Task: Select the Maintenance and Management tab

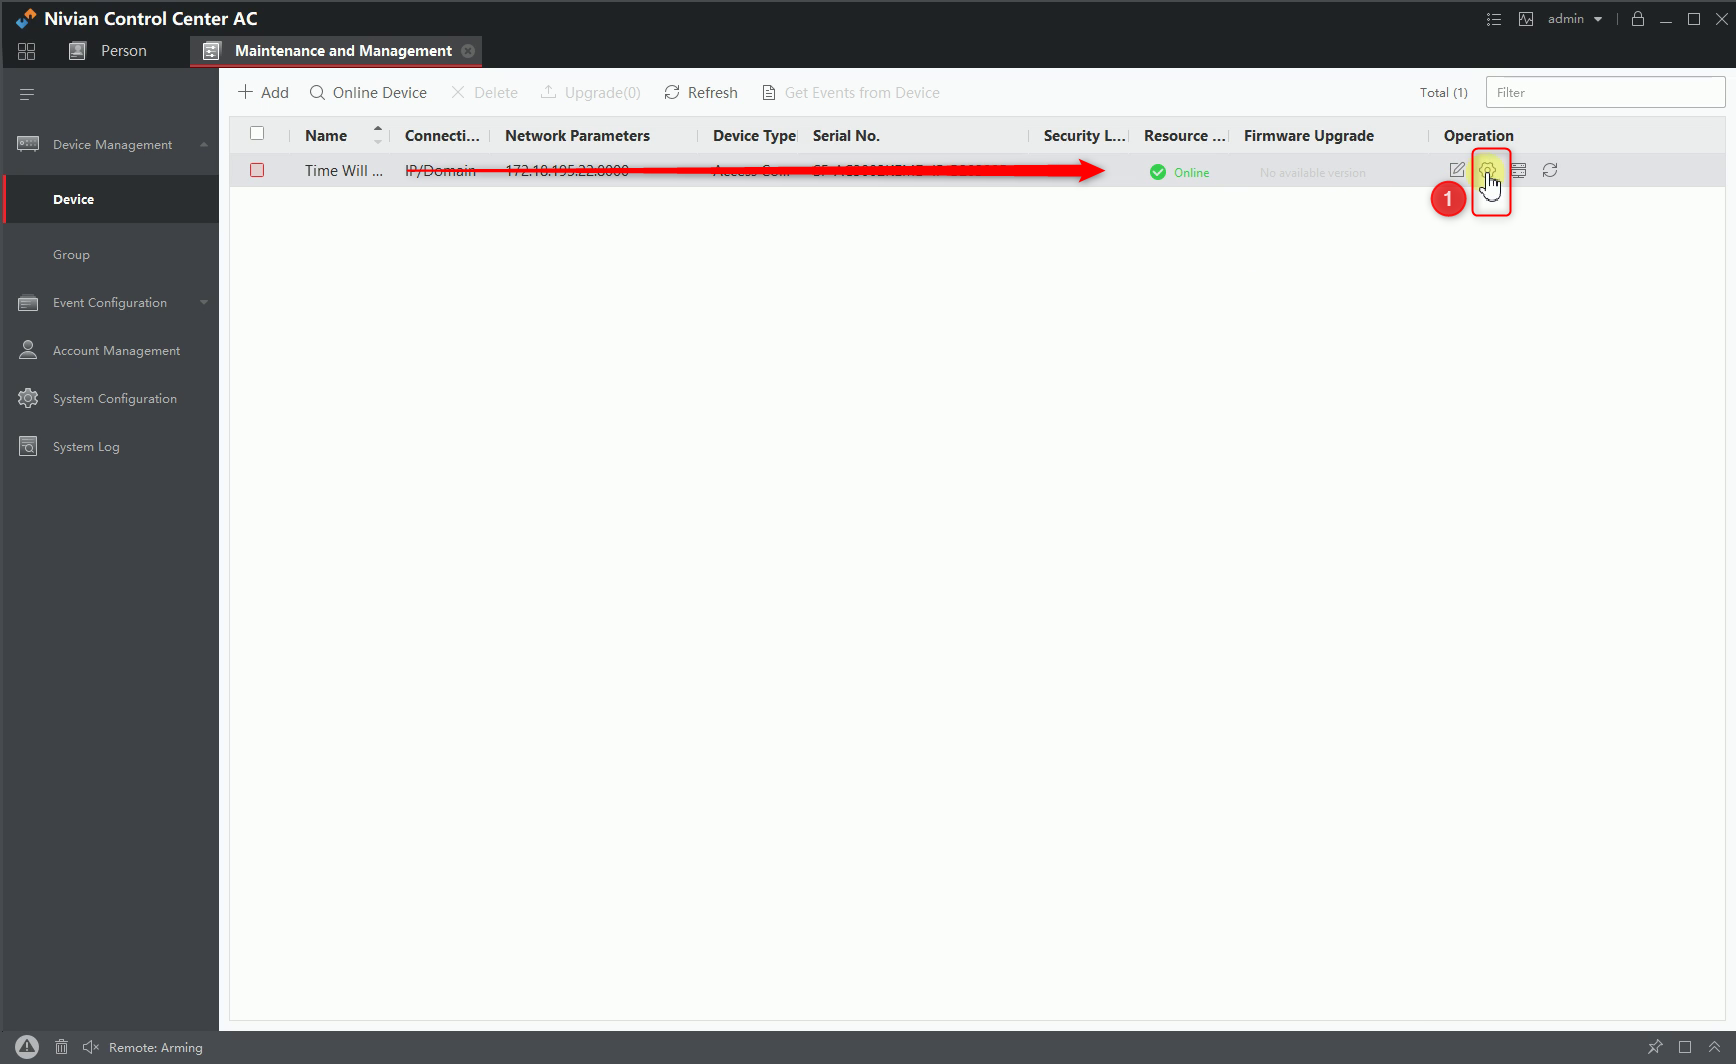Action: [x=336, y=51]
